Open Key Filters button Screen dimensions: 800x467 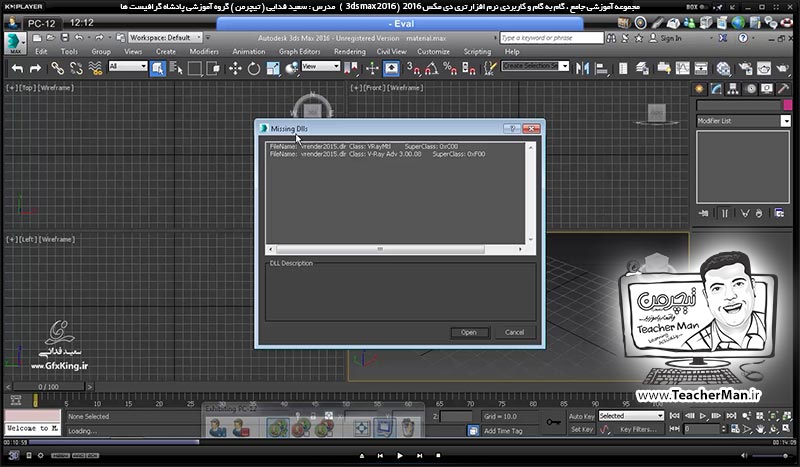pyautogui.click(x=638, y=430)
